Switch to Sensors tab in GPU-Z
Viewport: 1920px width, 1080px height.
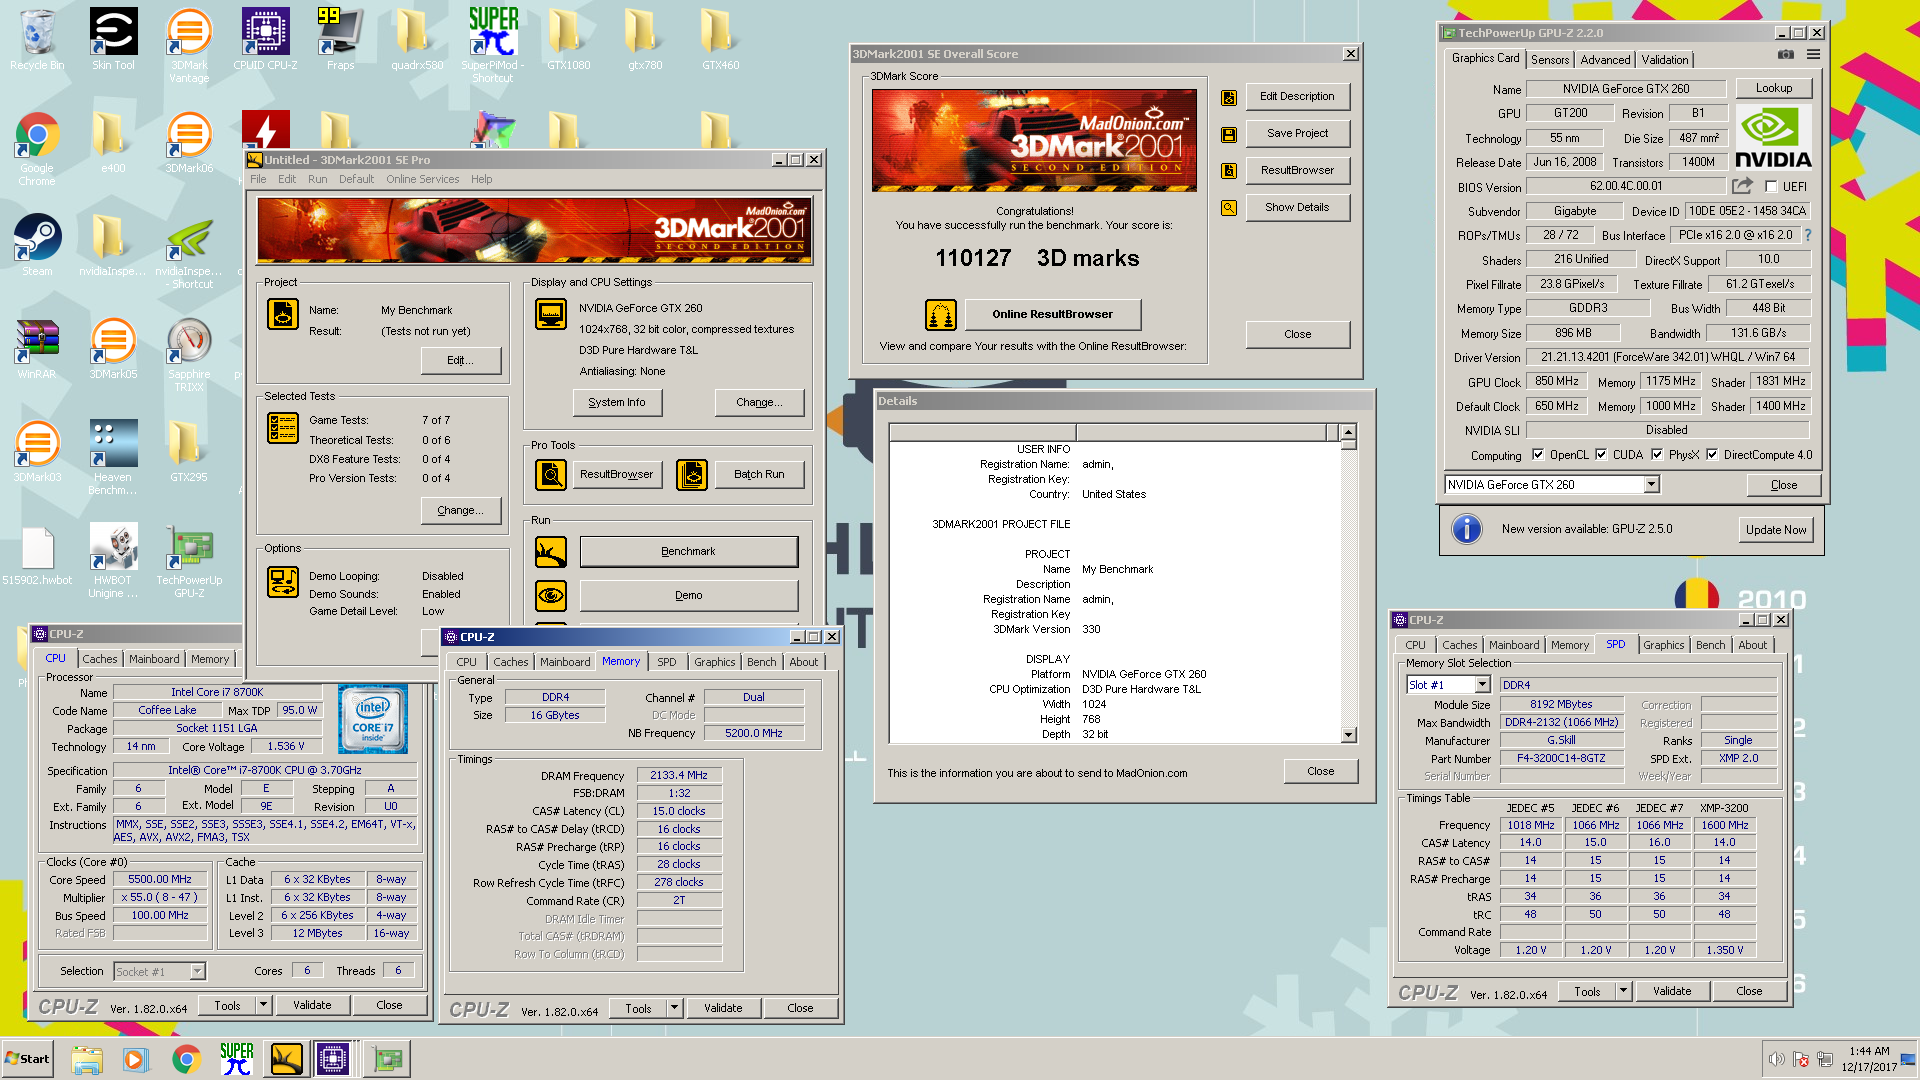click(x=1550, y=60)
